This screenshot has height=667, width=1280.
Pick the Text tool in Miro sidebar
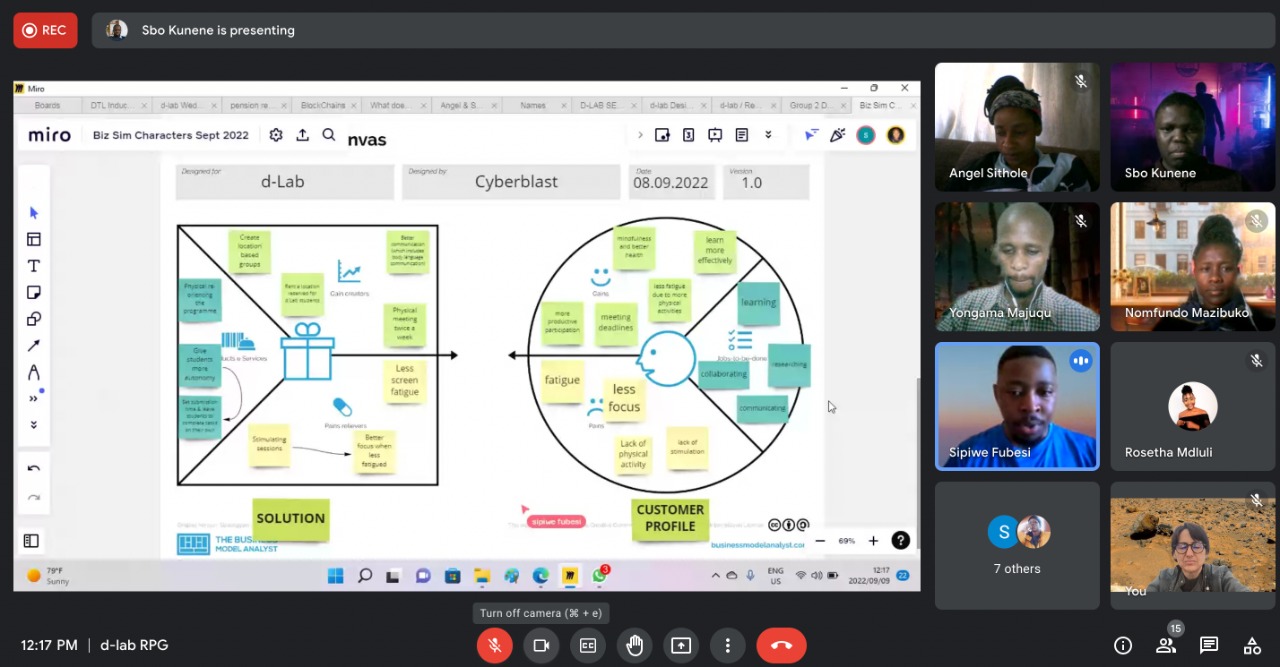[x=33, y=266]
